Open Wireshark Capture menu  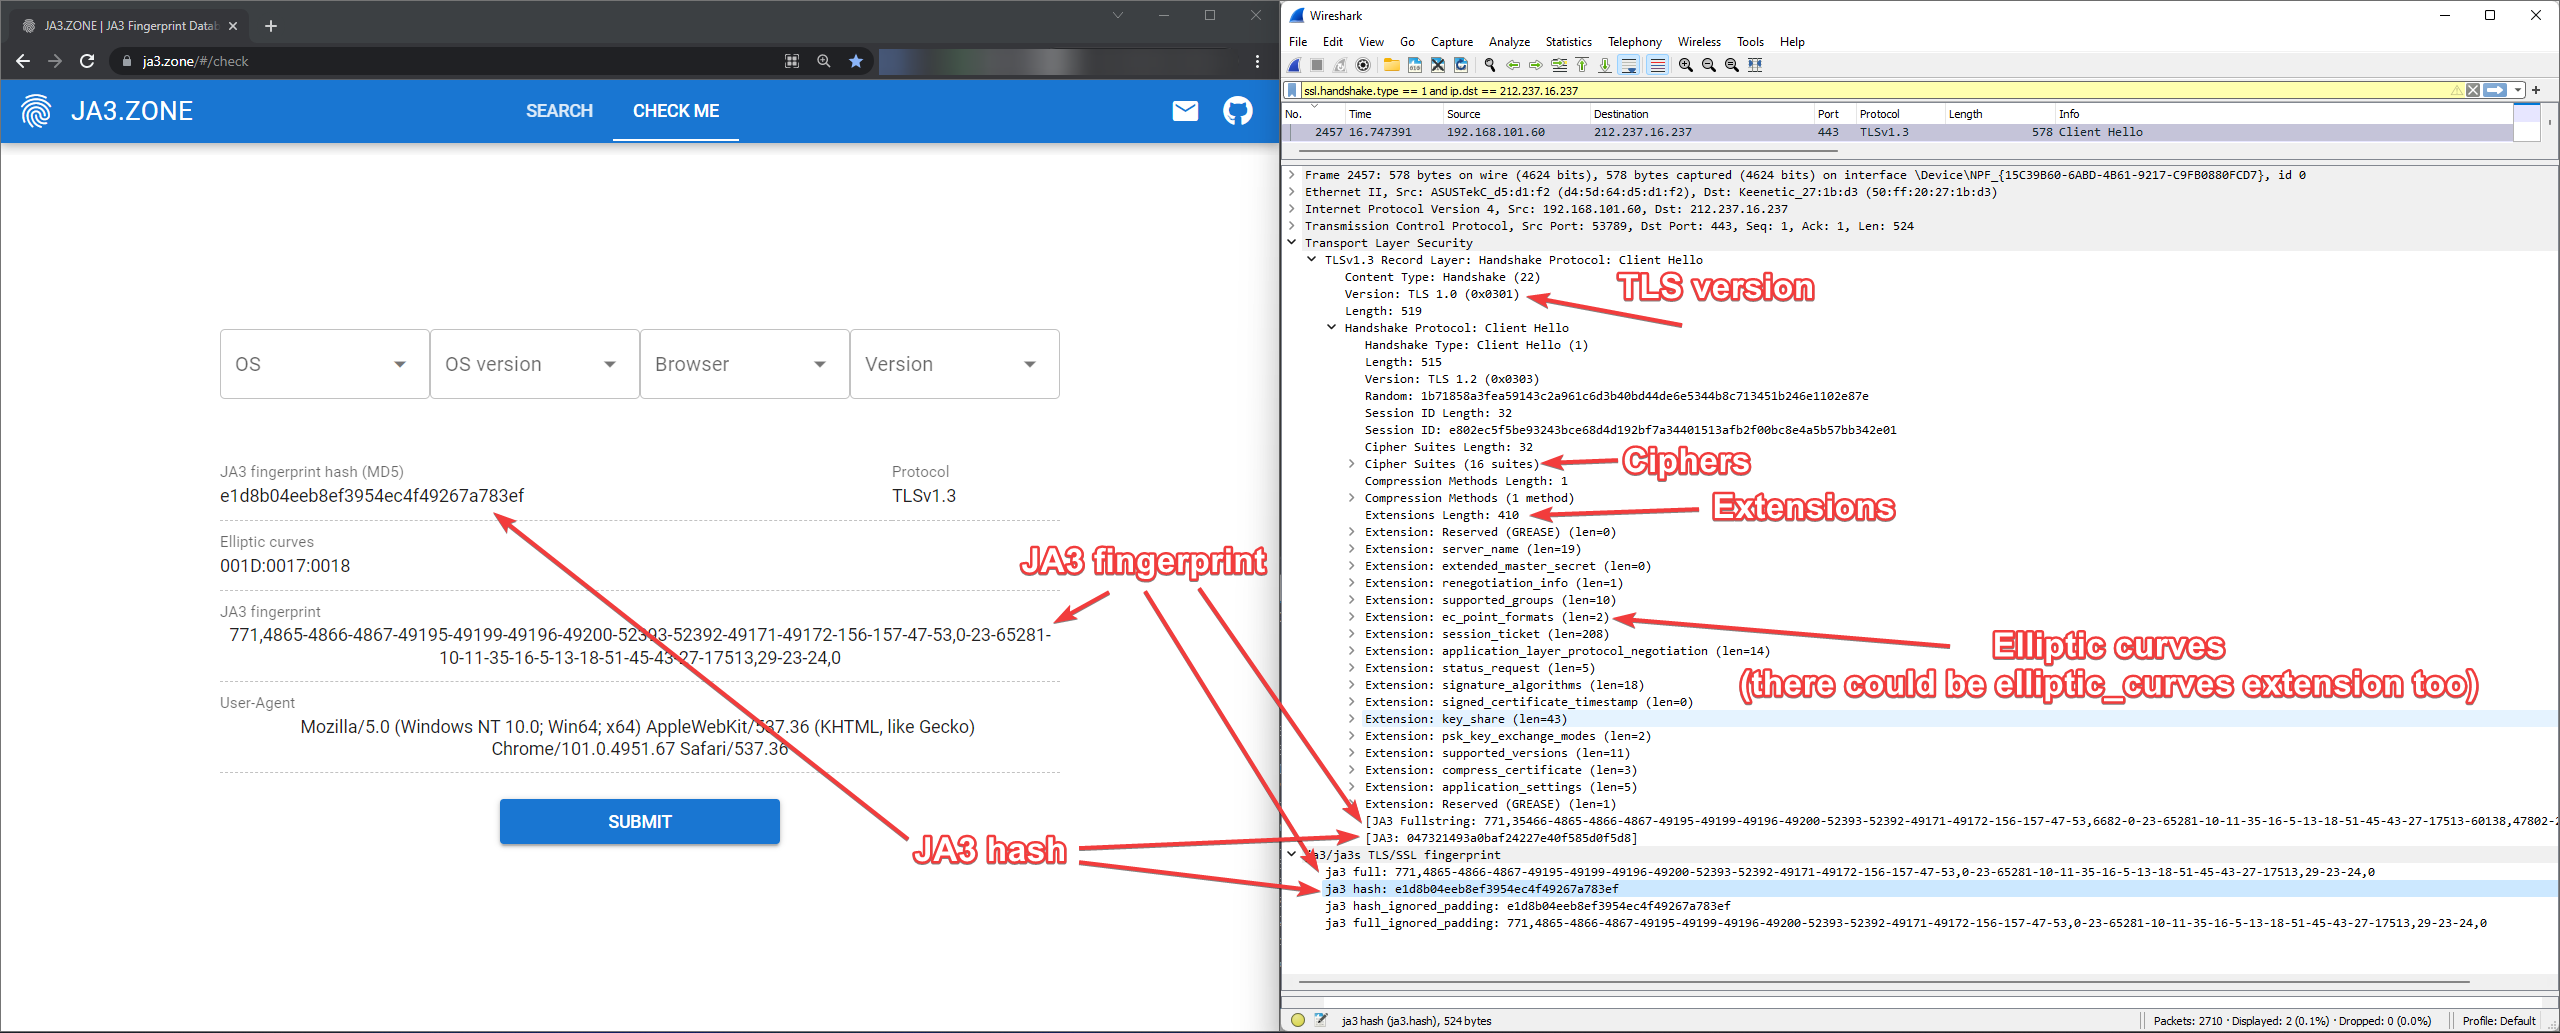point(1452,42)
